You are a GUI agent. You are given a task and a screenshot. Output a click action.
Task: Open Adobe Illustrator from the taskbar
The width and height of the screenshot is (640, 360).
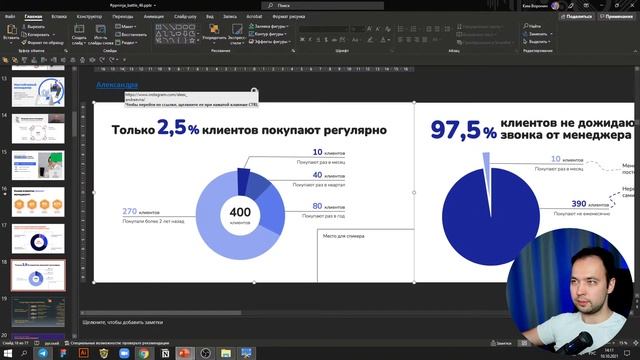click(83, 353)
